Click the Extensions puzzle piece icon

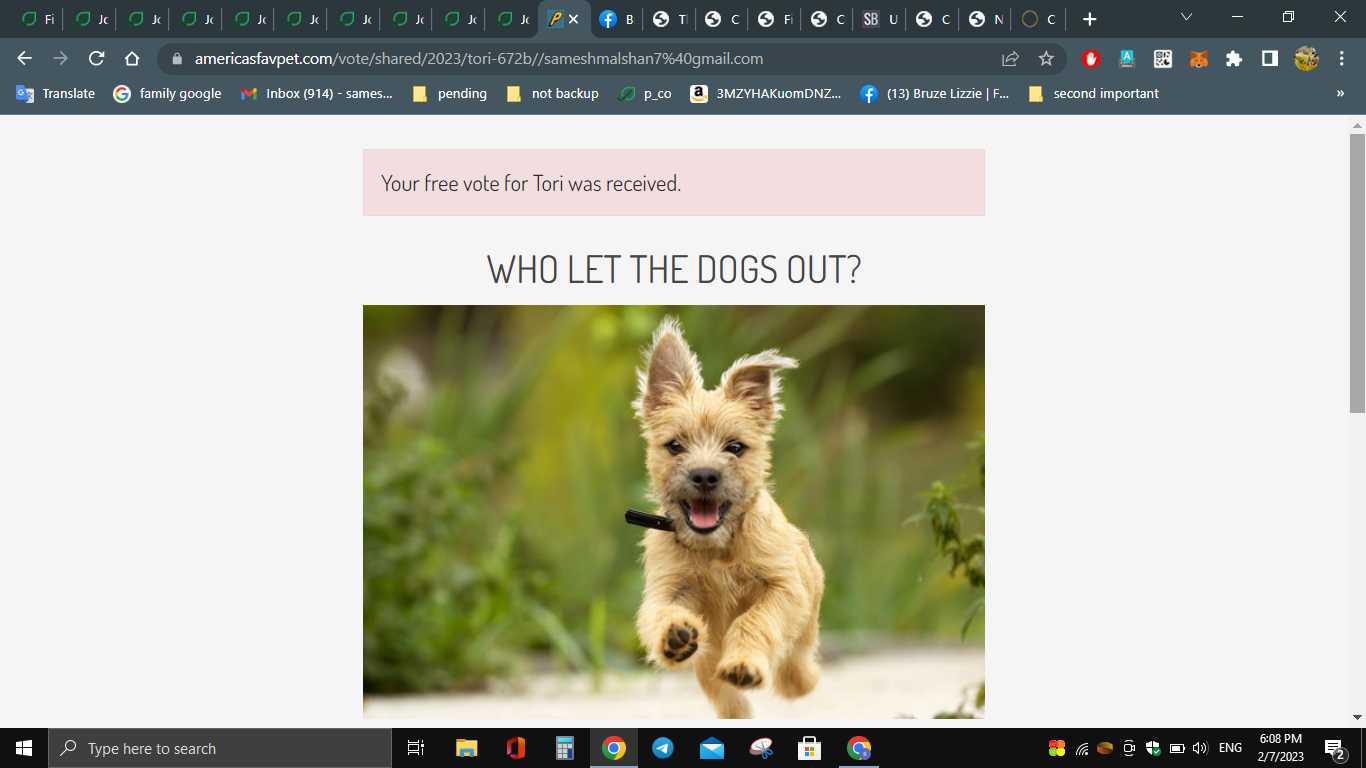coord(1234,59)
